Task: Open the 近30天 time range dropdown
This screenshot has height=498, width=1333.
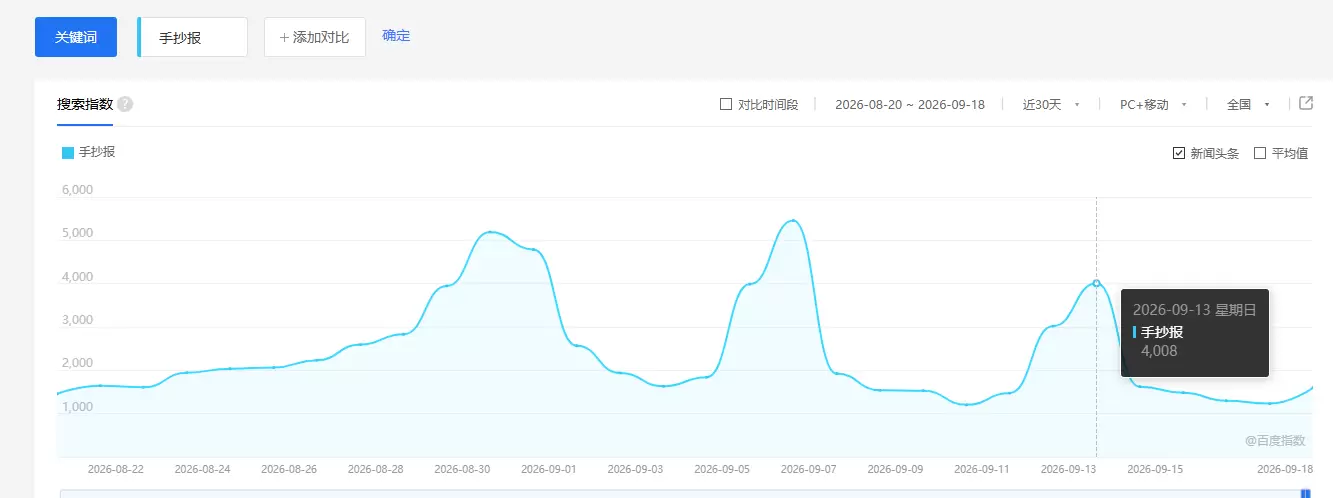Action: click(x=1051, y=104)
